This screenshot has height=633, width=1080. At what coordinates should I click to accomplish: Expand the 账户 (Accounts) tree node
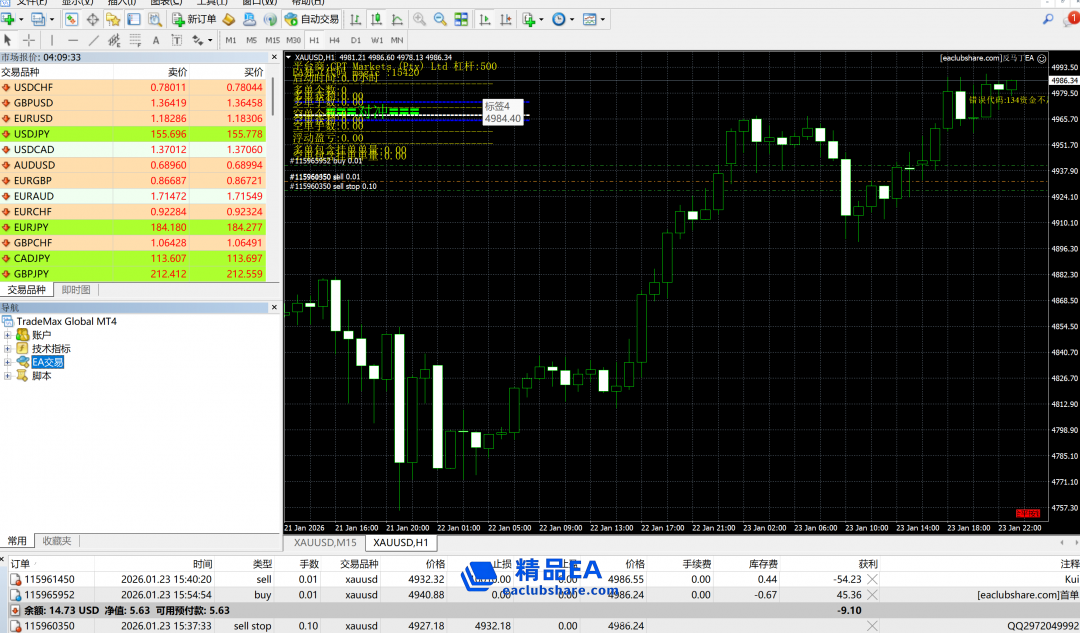8,335
